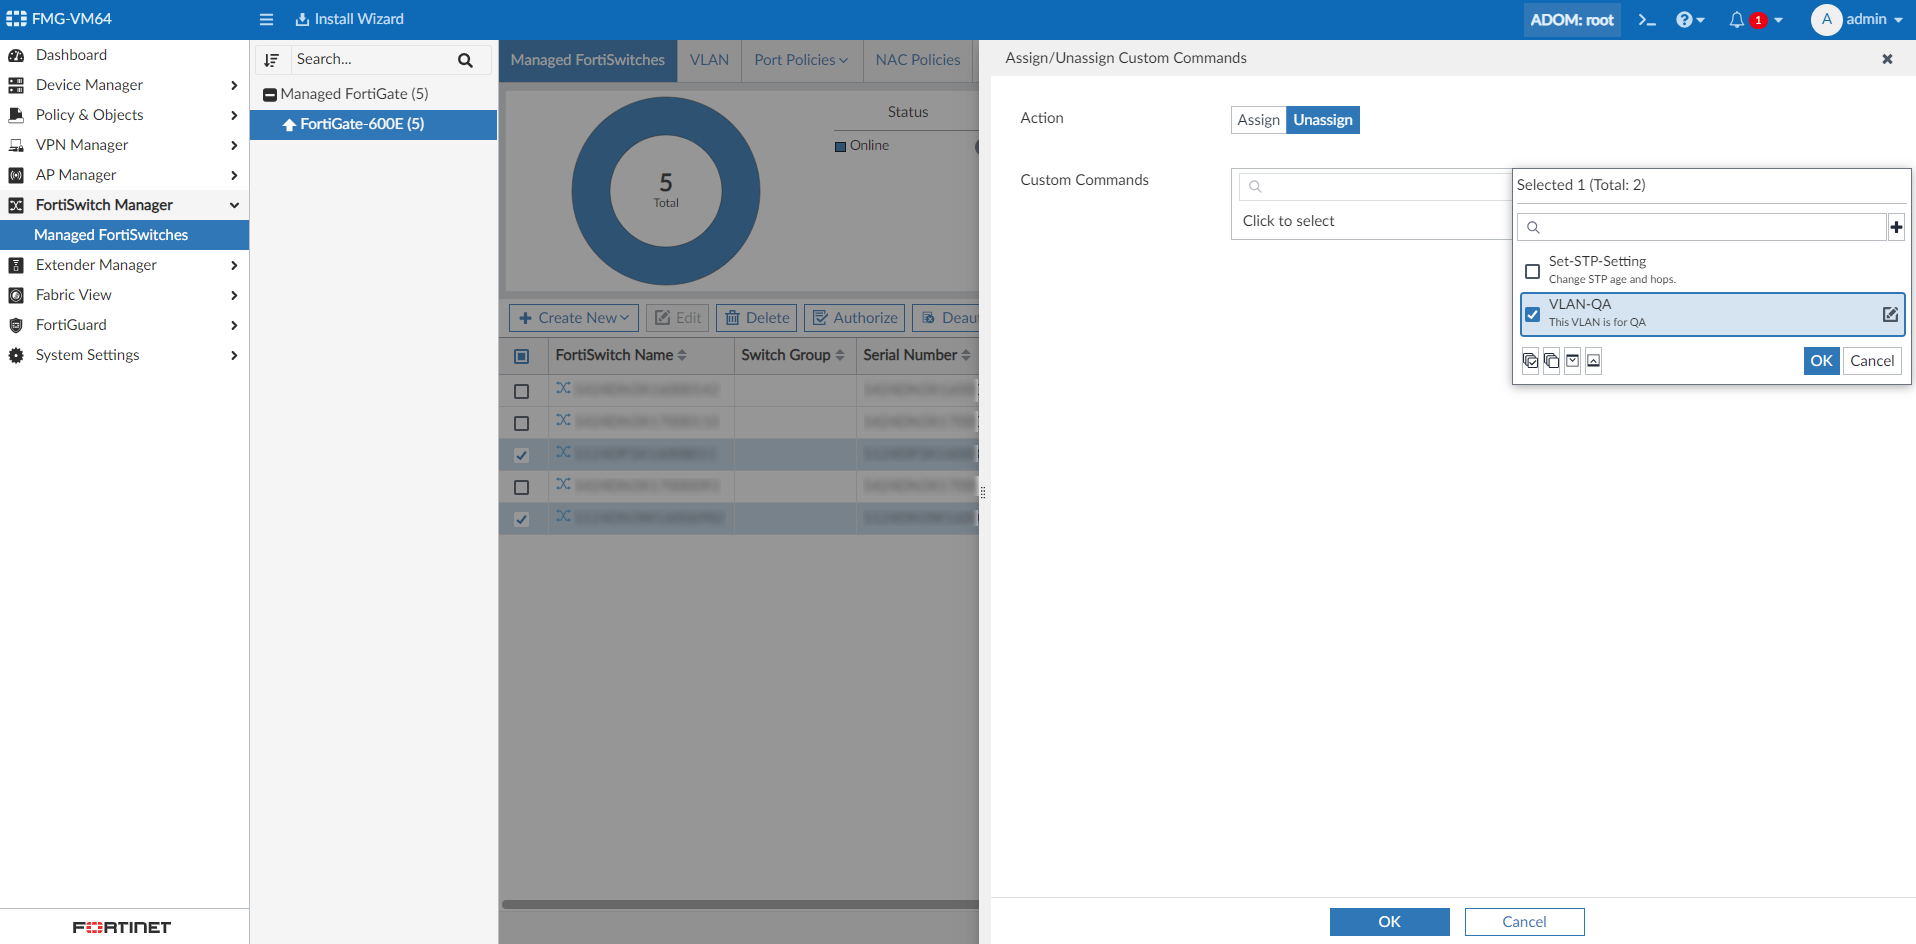
Task: Edit the VLAN-QA custom command
Action: click(x=1890, y=314)
